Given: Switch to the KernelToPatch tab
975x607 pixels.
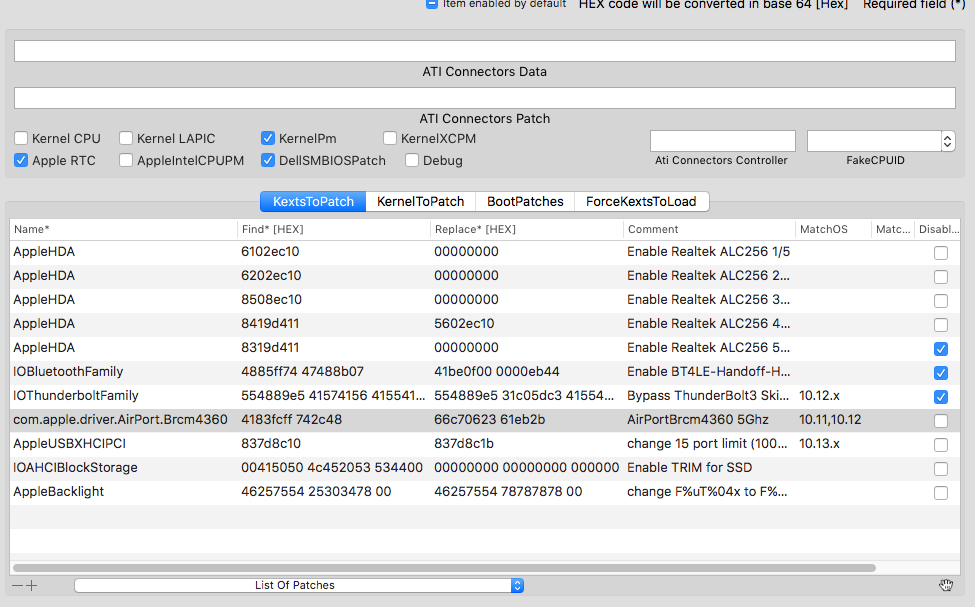Looking at the screenshot, I should pyautogui.click(x=420, y=201).
